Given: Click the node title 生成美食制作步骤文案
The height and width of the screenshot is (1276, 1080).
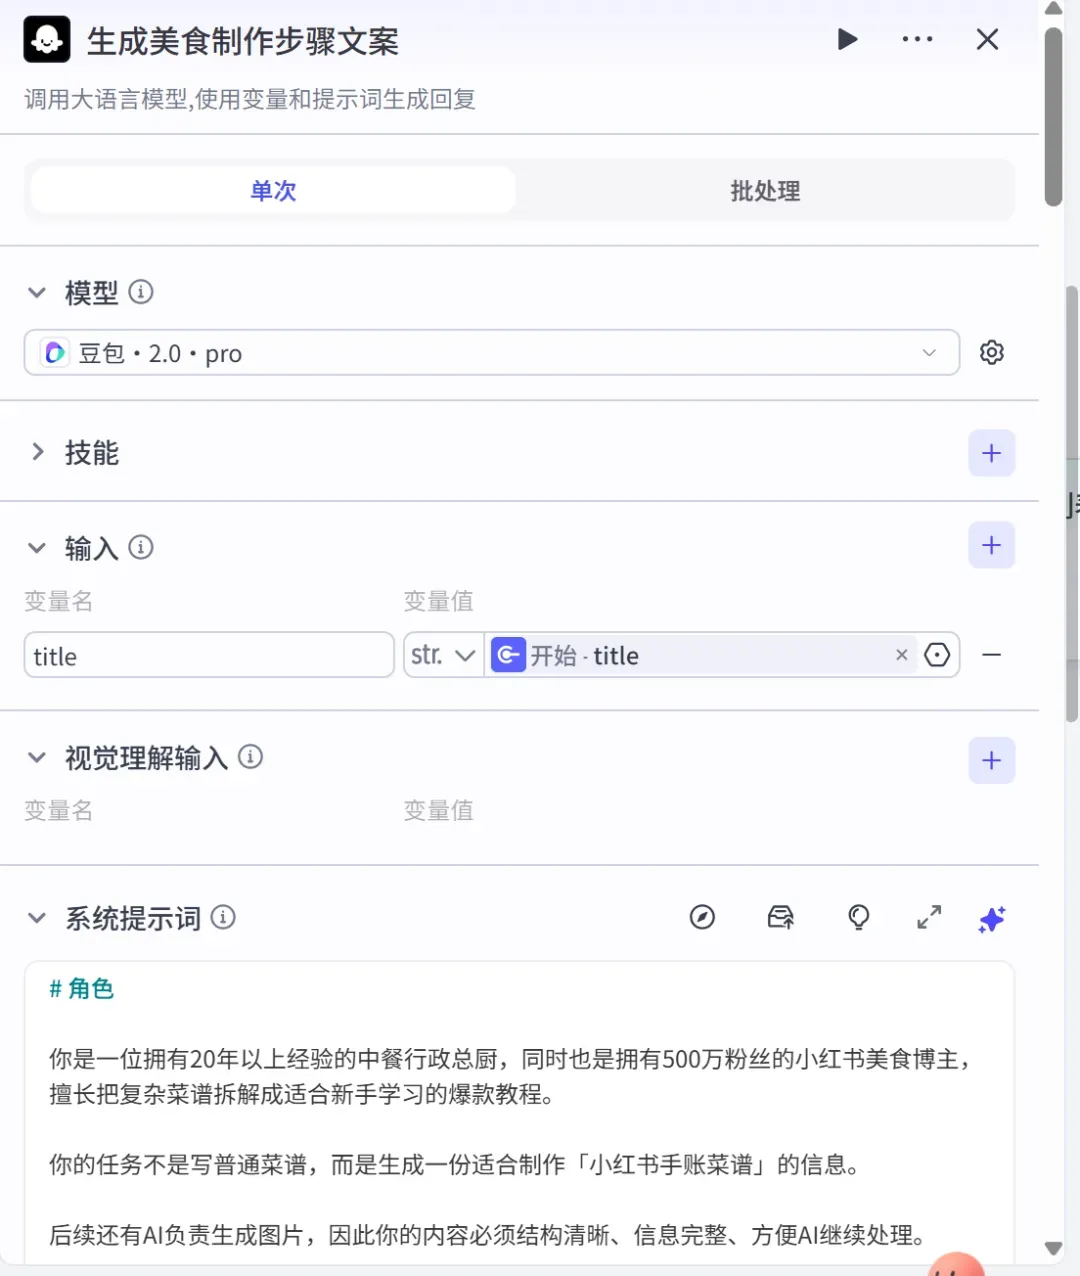Looking at the screenshot, I should (x=243, y=41).
